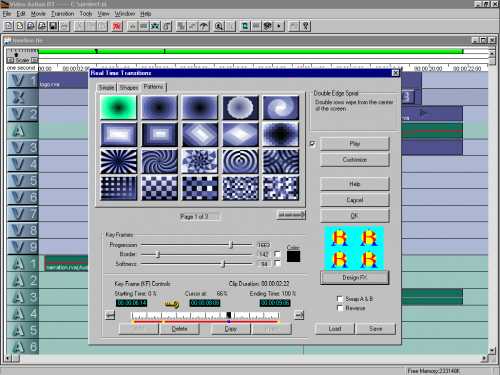Click the printer icon in the toolbar

coord(64,26)
